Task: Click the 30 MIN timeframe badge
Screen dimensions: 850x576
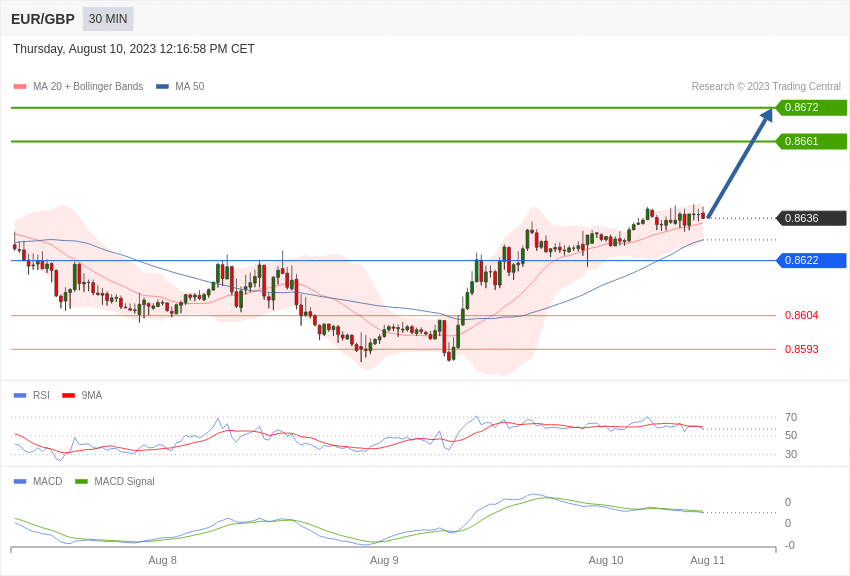Action: [x=108, y=19]
